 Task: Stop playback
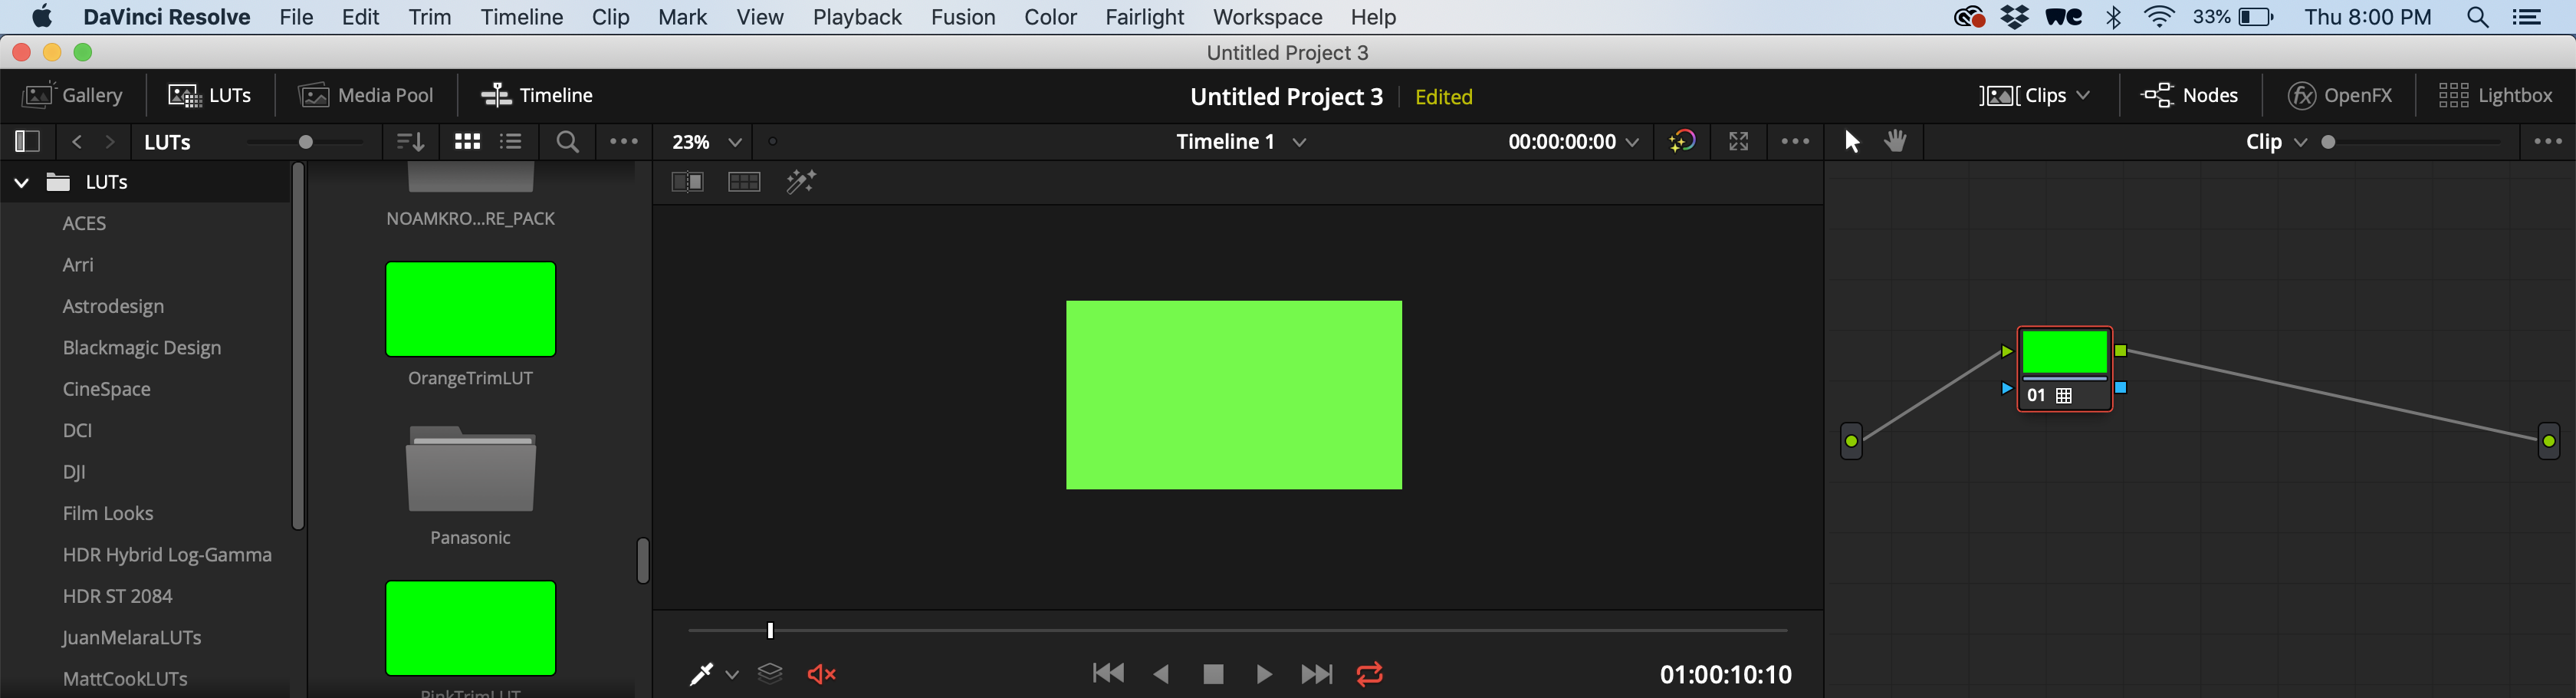pos(1213,675)
